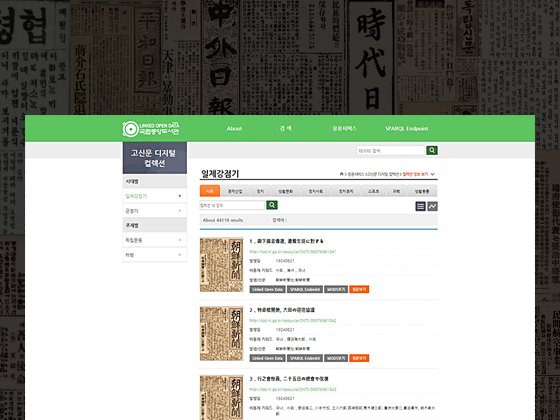Select 군정기 in the sidebar
The height and width of the screenshot is (420, 560).
point(155,211)
